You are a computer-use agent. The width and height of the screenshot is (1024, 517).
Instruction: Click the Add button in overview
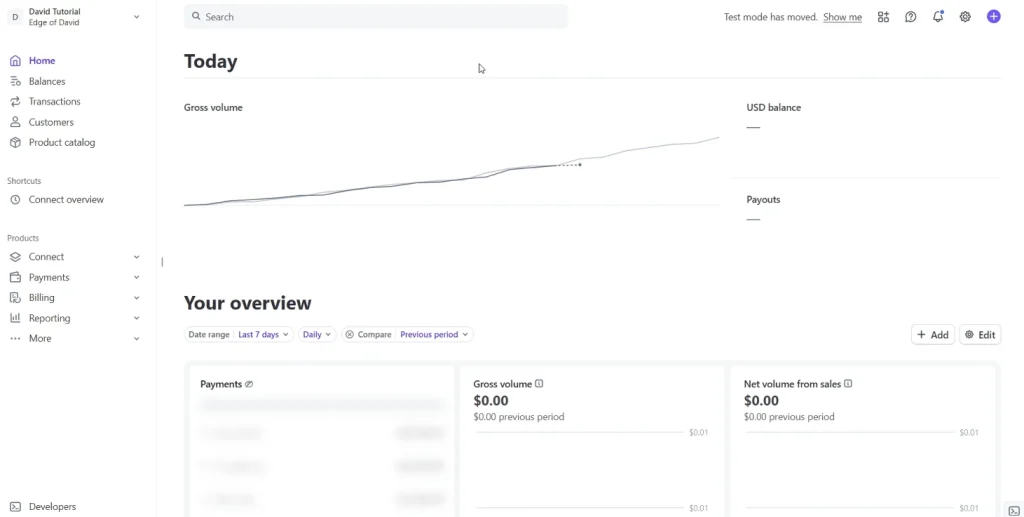(932, 335)
